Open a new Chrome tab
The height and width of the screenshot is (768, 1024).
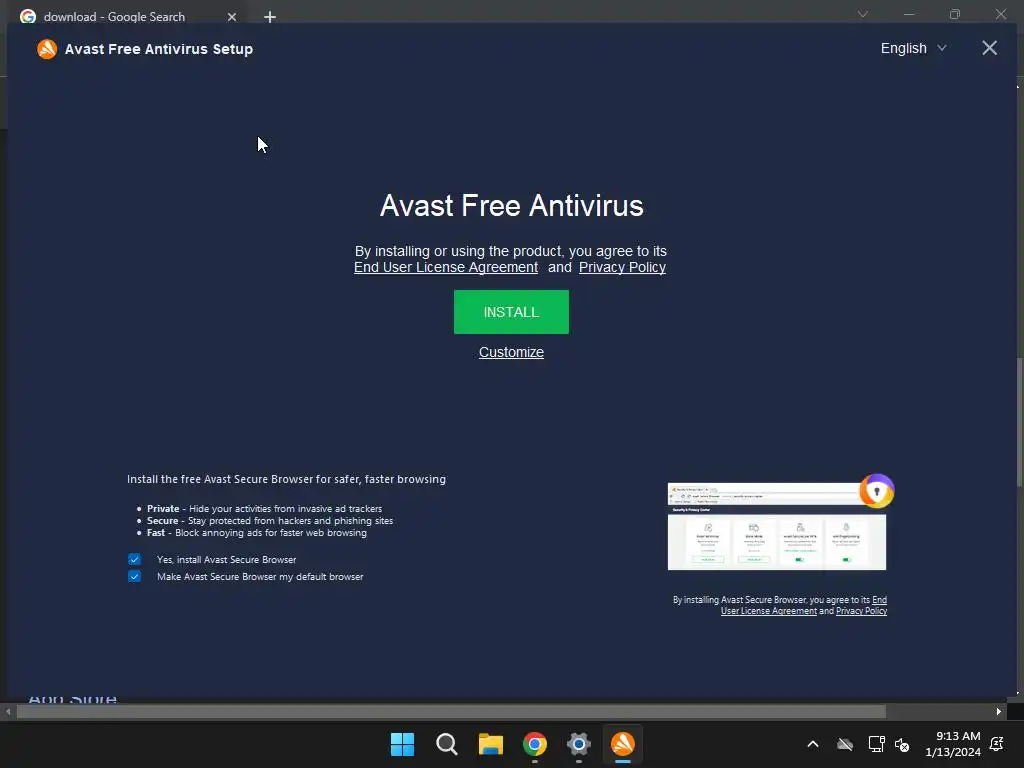point(270,17)
